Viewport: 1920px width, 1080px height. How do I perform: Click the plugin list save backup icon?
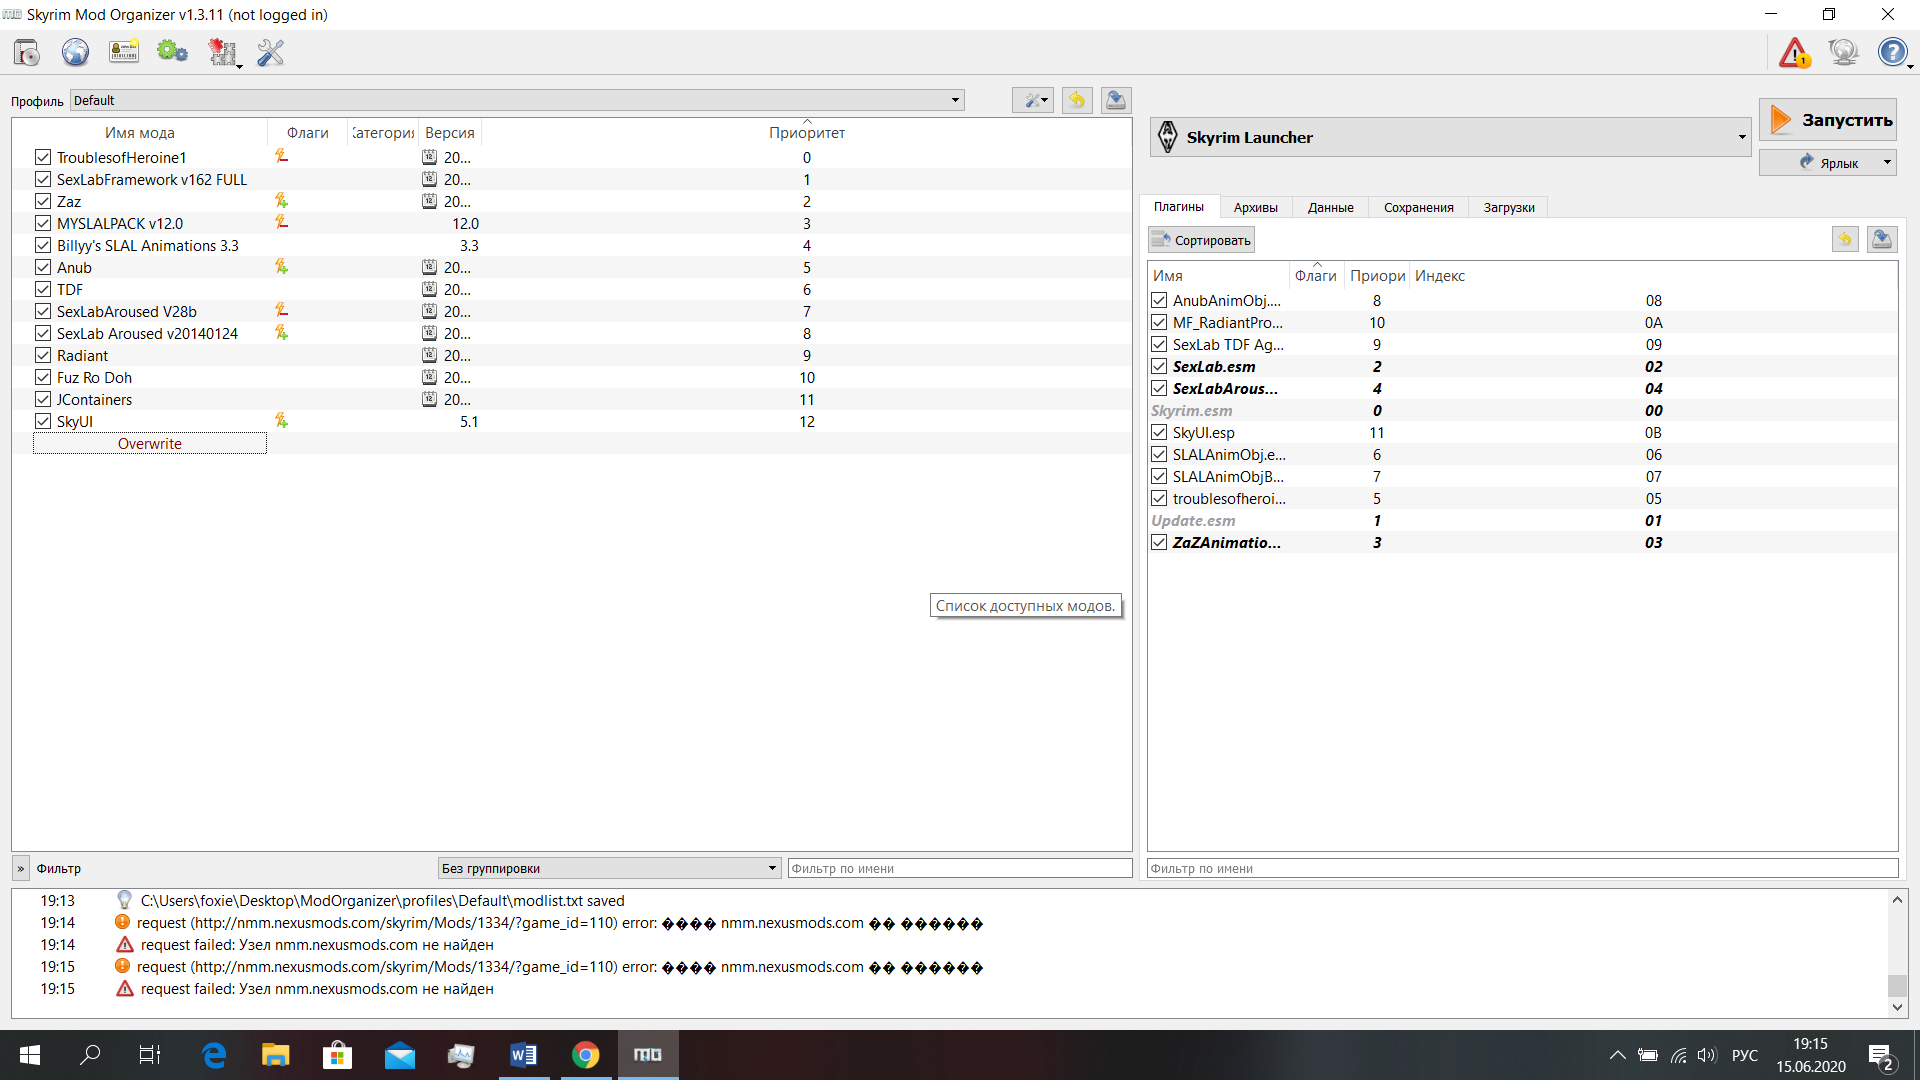1882,240
